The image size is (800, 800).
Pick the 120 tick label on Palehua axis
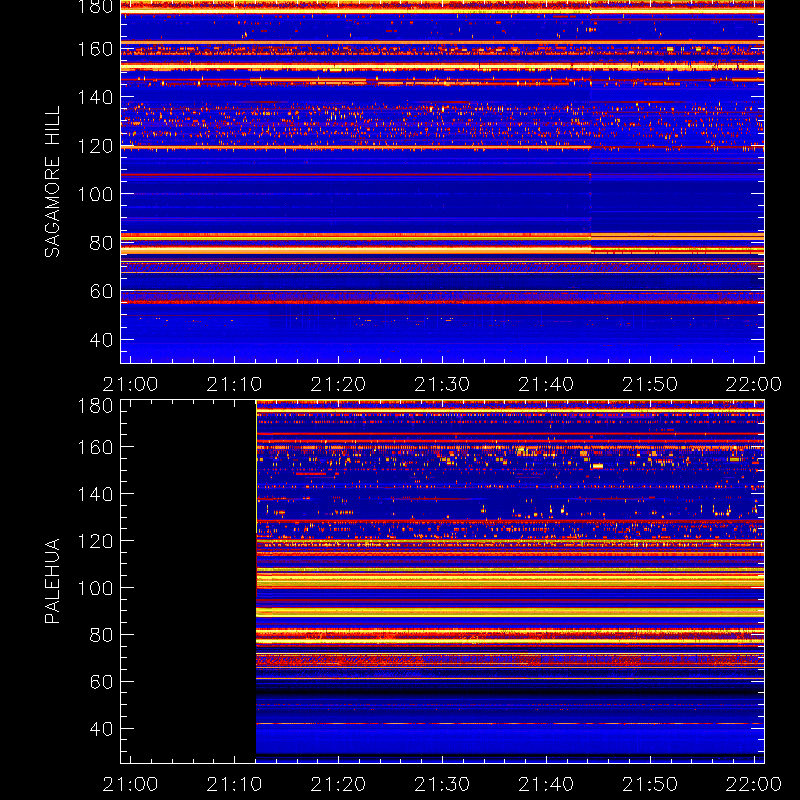click(95, 541)
